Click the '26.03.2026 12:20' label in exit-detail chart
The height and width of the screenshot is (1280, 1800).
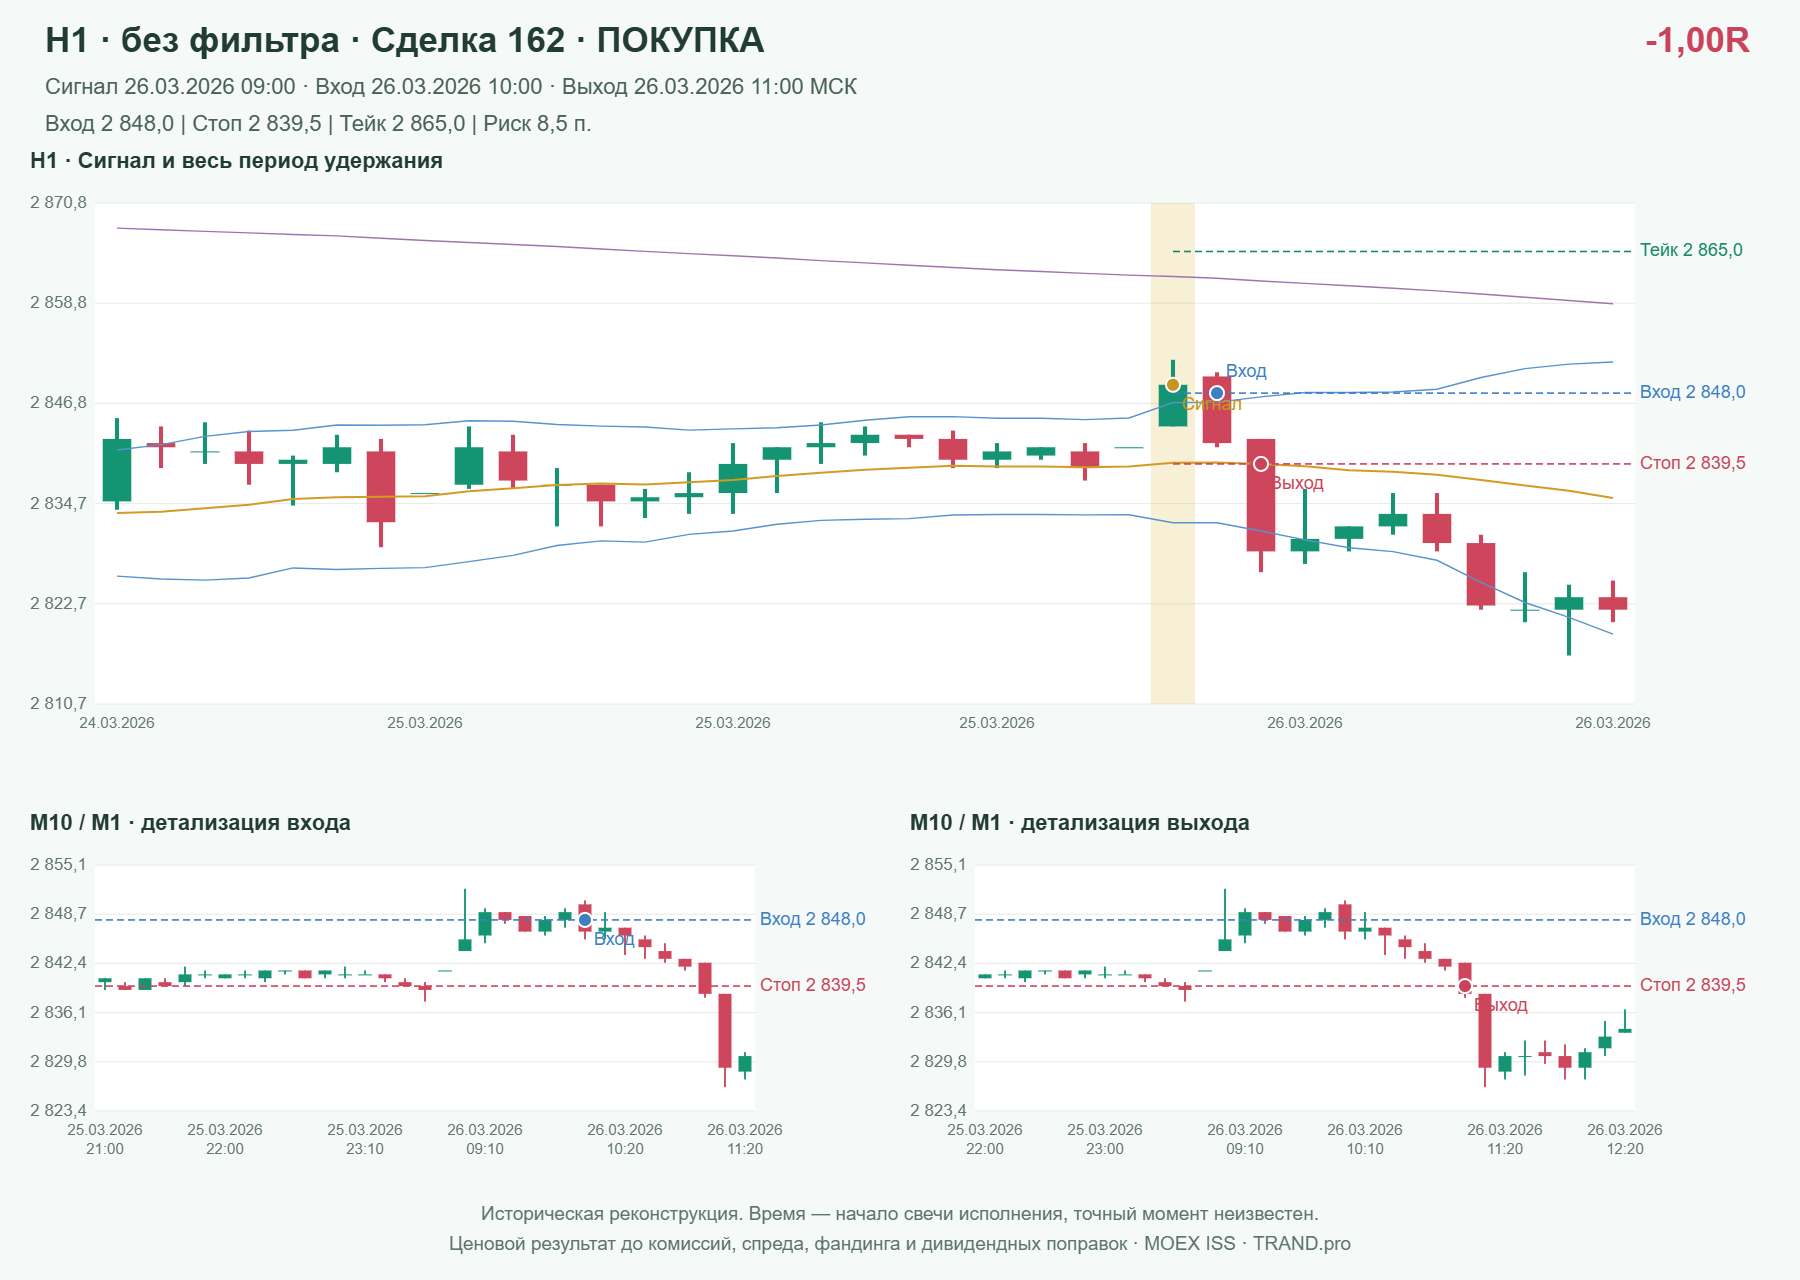click(1625, 1139)
